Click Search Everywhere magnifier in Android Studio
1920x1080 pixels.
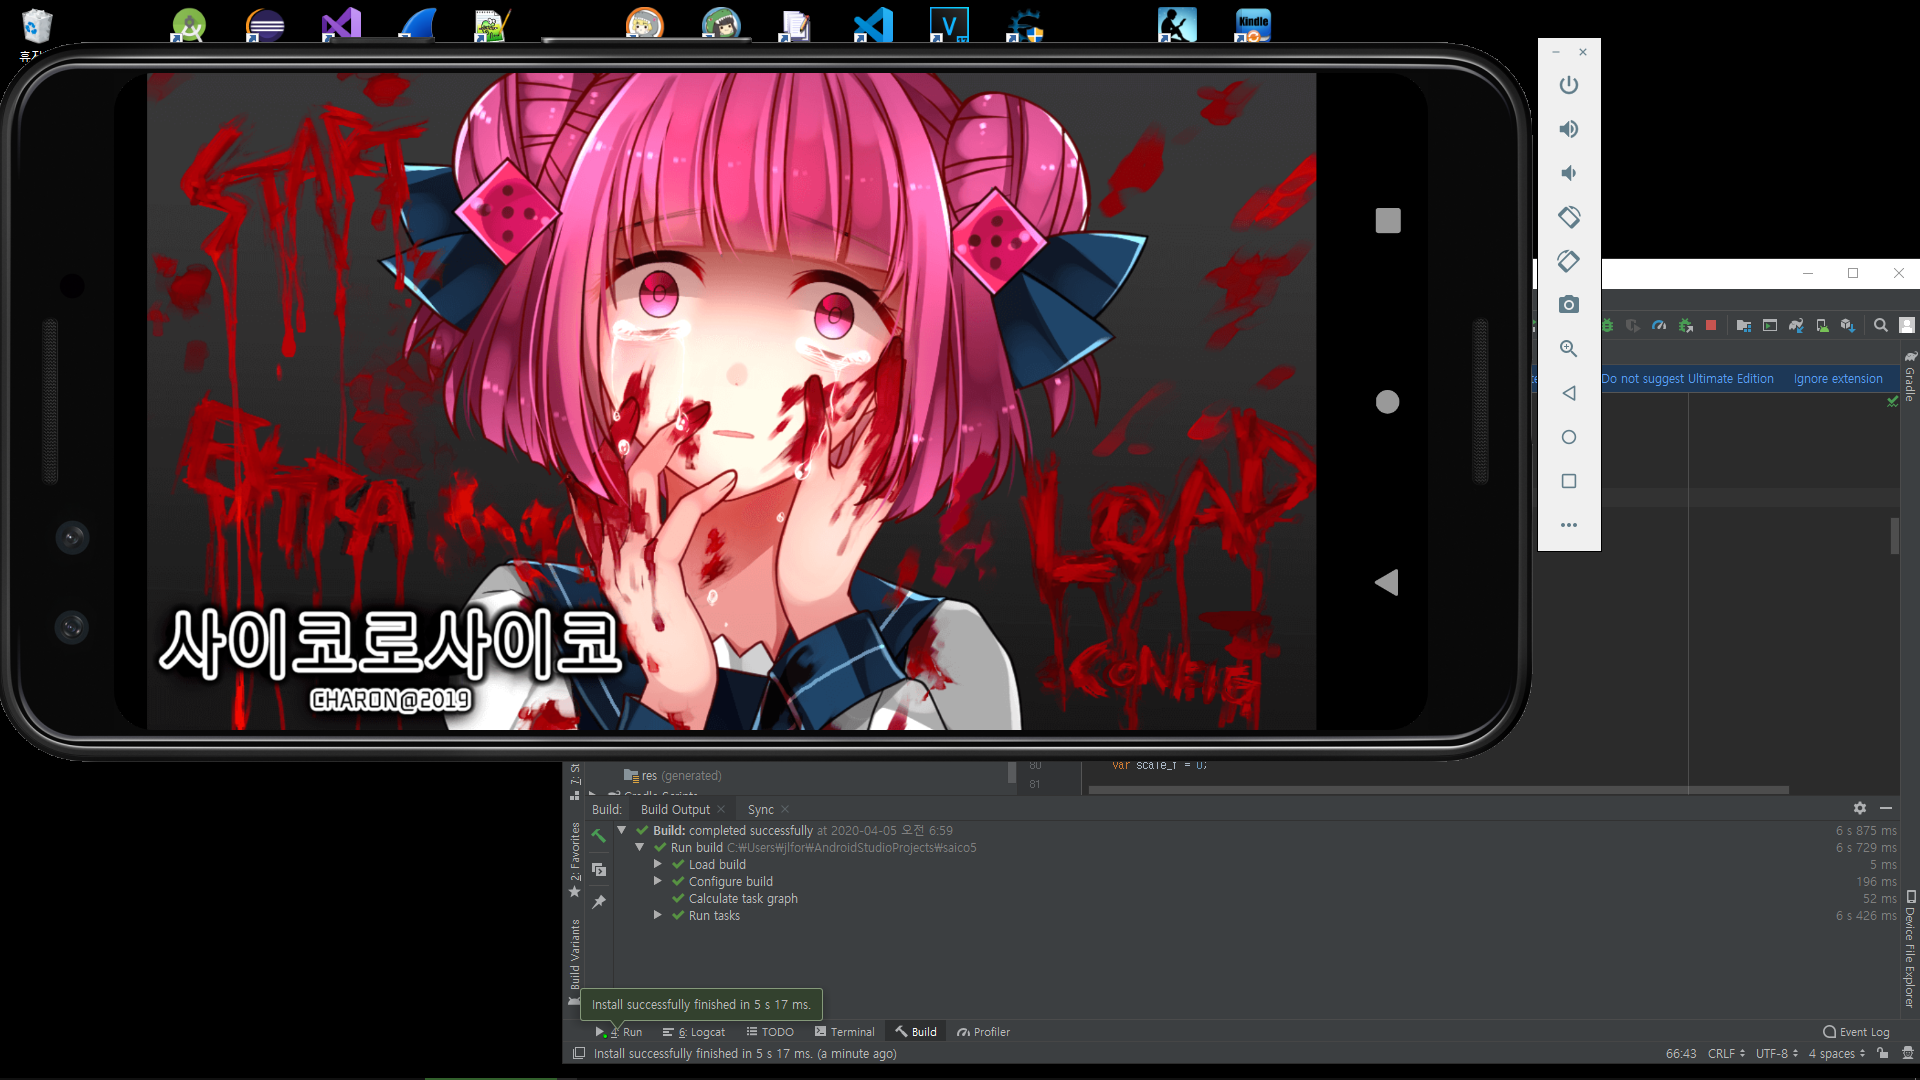(x=1881, y=325)
